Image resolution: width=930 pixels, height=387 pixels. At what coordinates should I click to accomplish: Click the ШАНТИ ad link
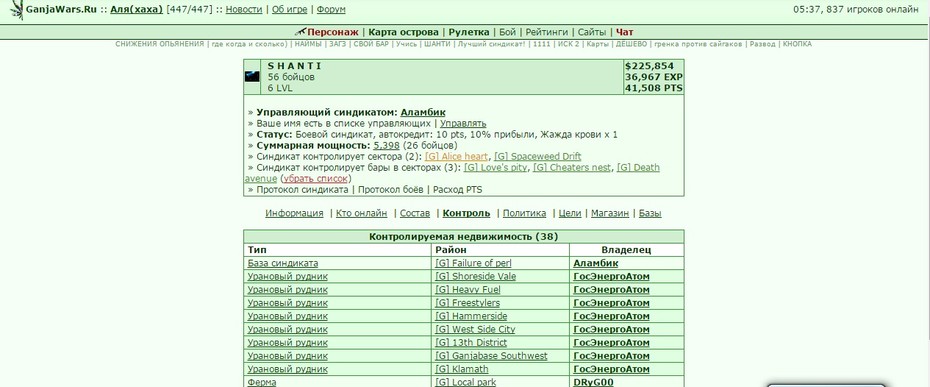tap(436, 44)
